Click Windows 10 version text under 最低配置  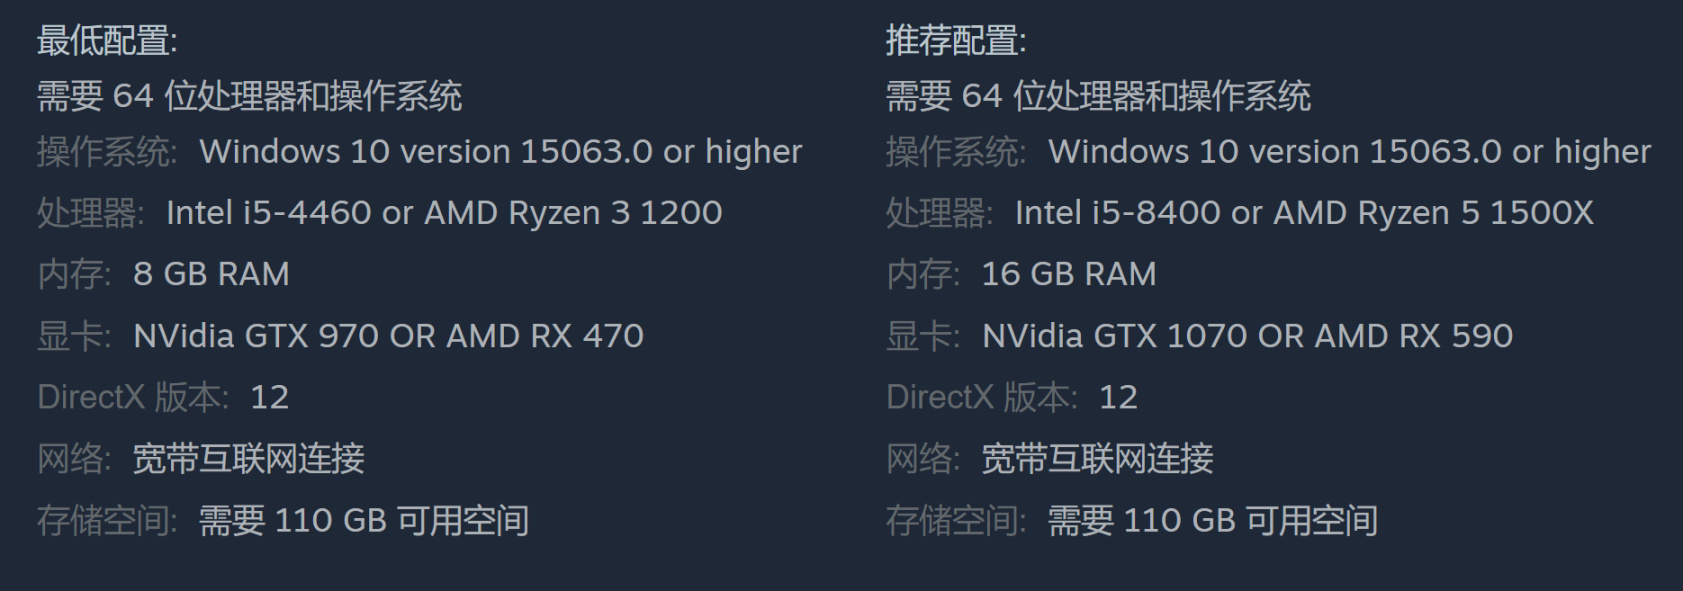coord(500,152)
